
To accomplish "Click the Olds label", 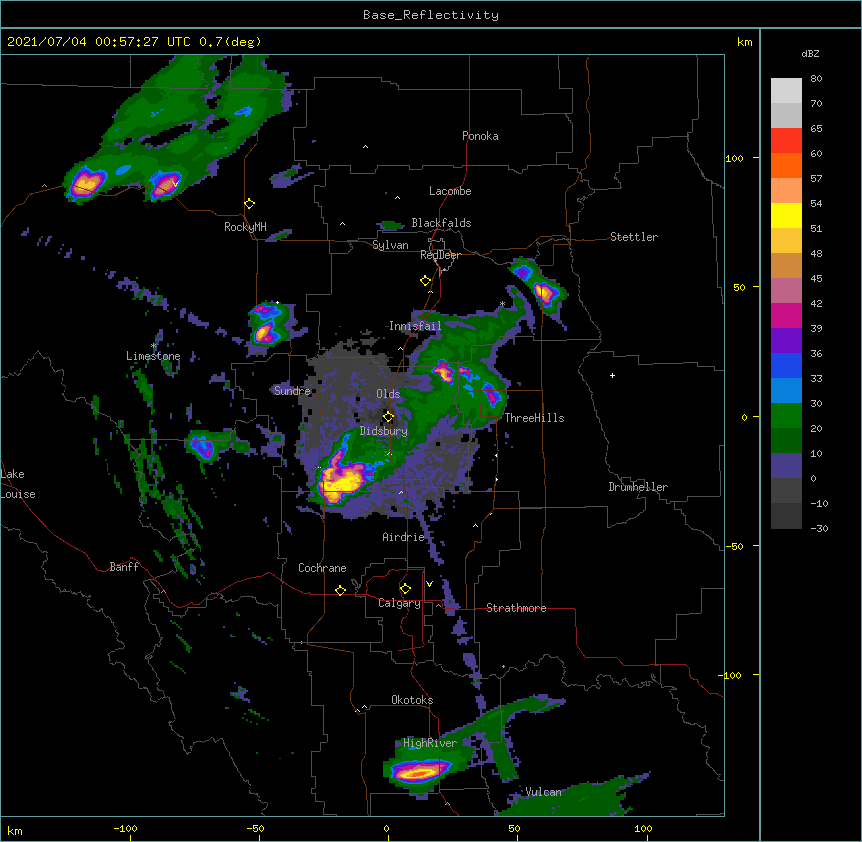I will click(x=388, y=394).
